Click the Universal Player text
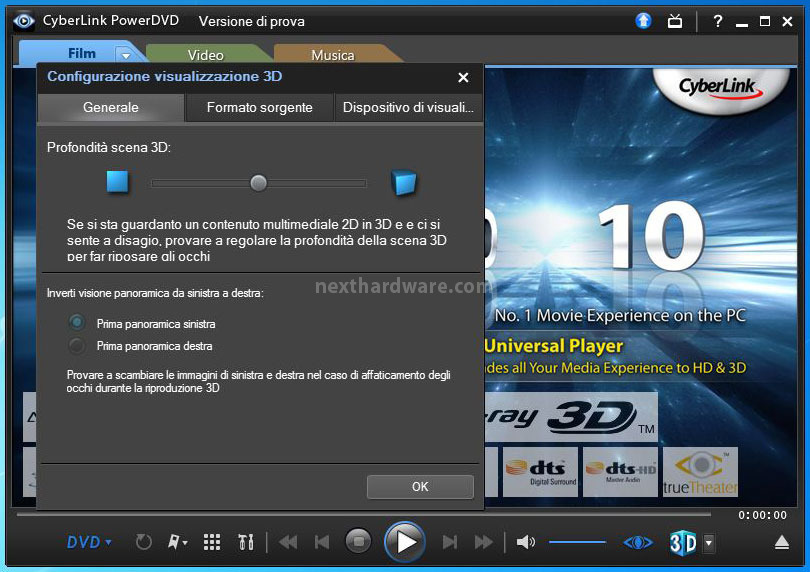 (x=554, y=346)
